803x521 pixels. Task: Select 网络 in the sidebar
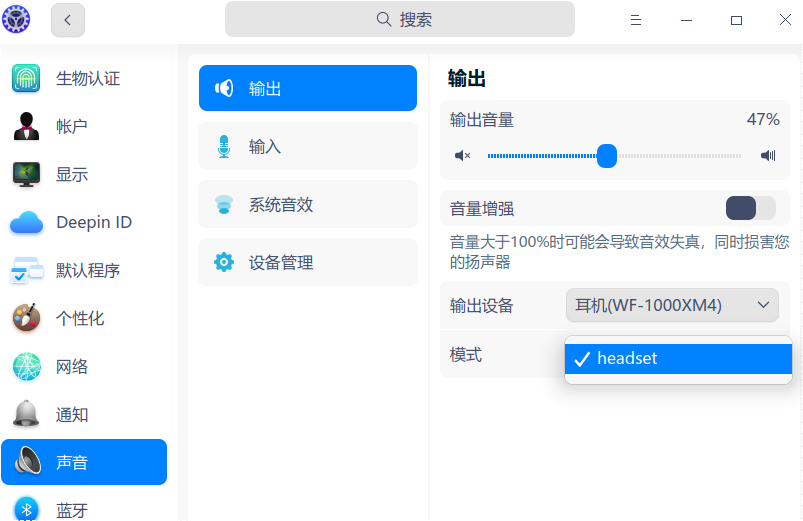click(84, 366)
